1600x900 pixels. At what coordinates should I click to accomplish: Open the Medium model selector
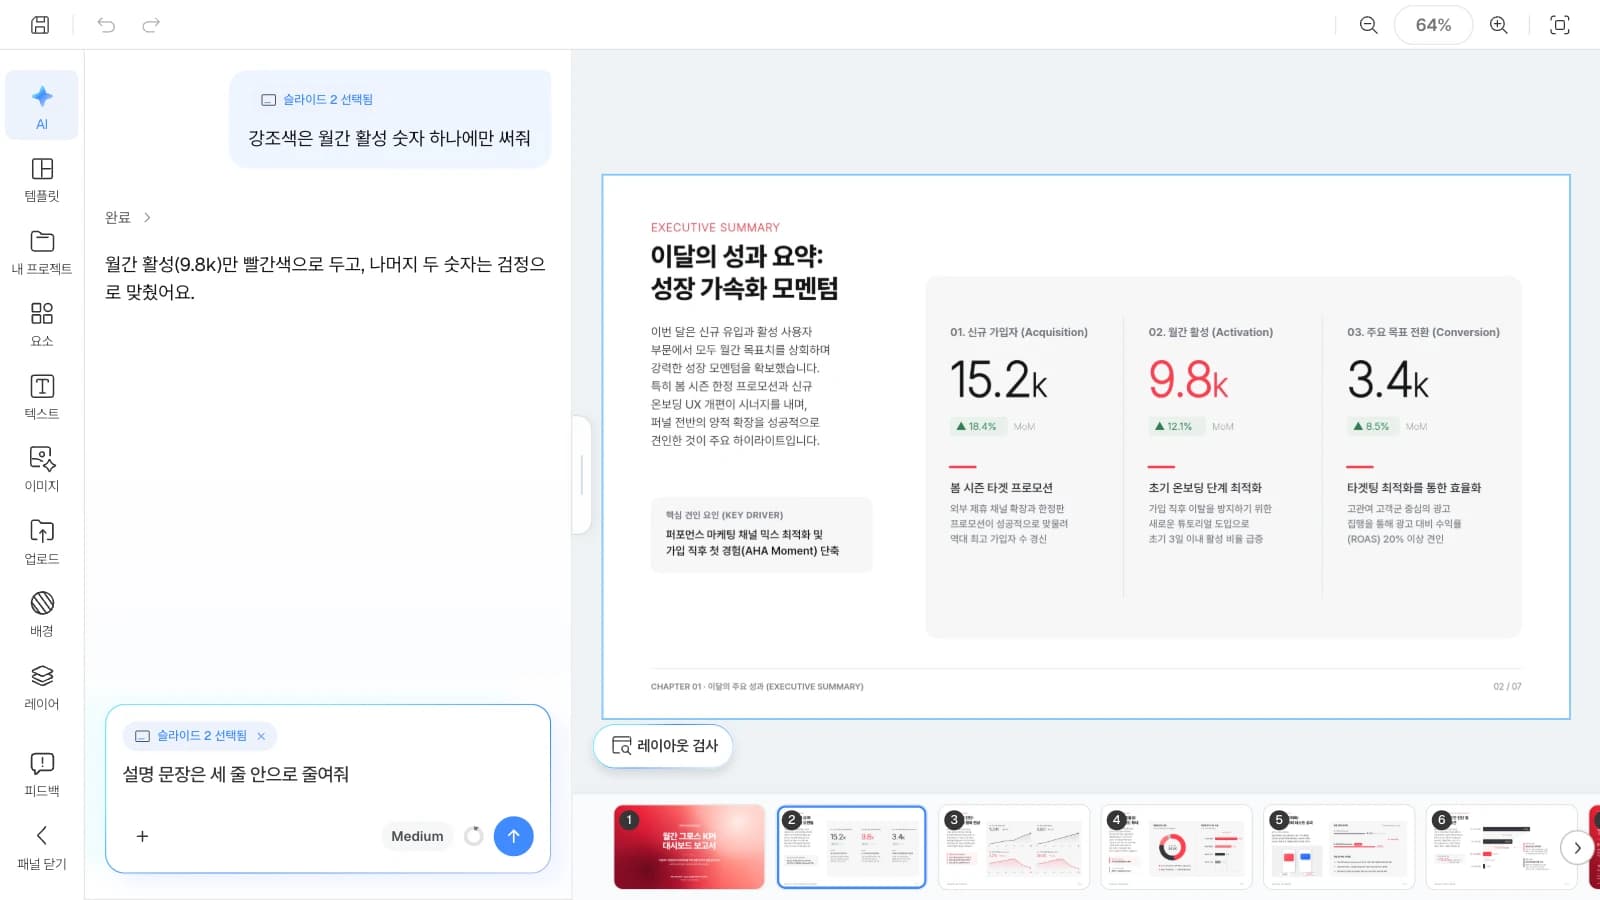(417, 836)
